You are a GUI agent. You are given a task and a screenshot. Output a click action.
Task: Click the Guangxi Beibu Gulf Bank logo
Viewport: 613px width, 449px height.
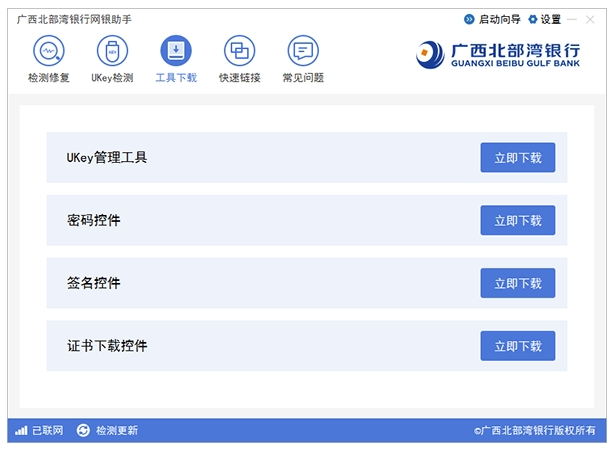498,55
